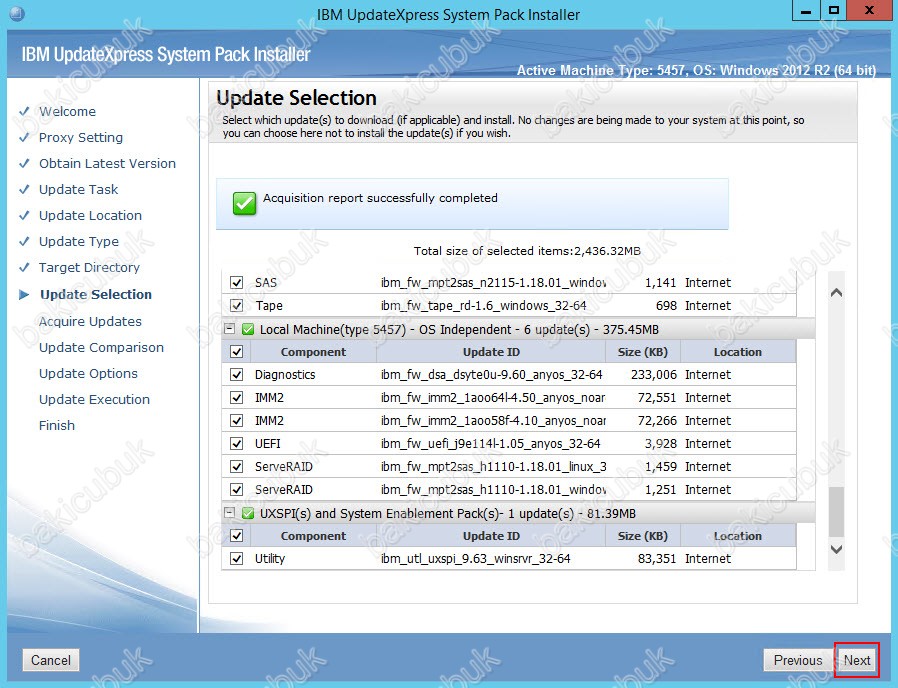Uncheck the UEFI update checkbox

click(237, 443)
